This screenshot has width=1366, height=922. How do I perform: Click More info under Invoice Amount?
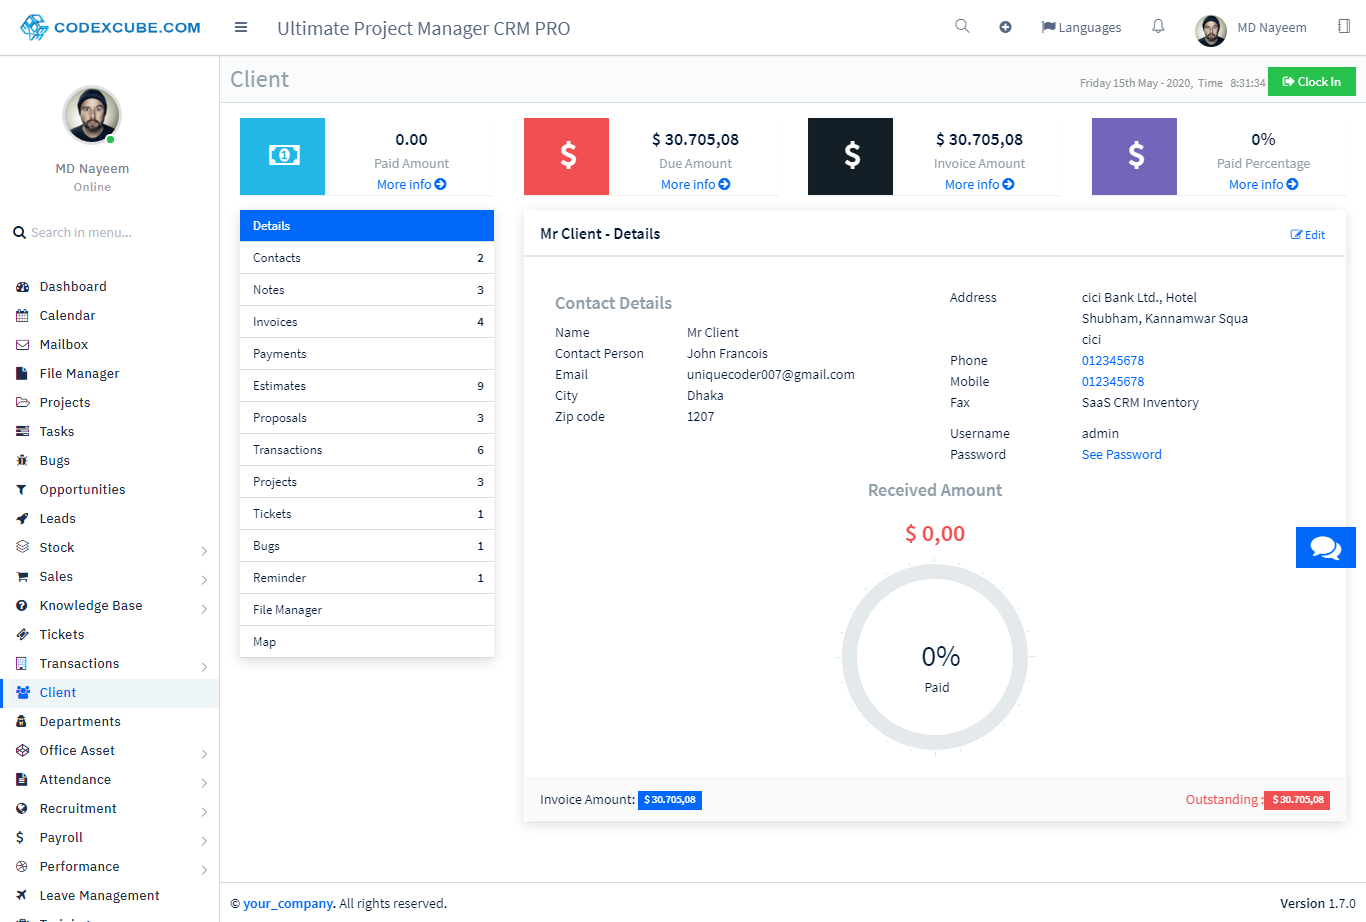click(979, 185)
